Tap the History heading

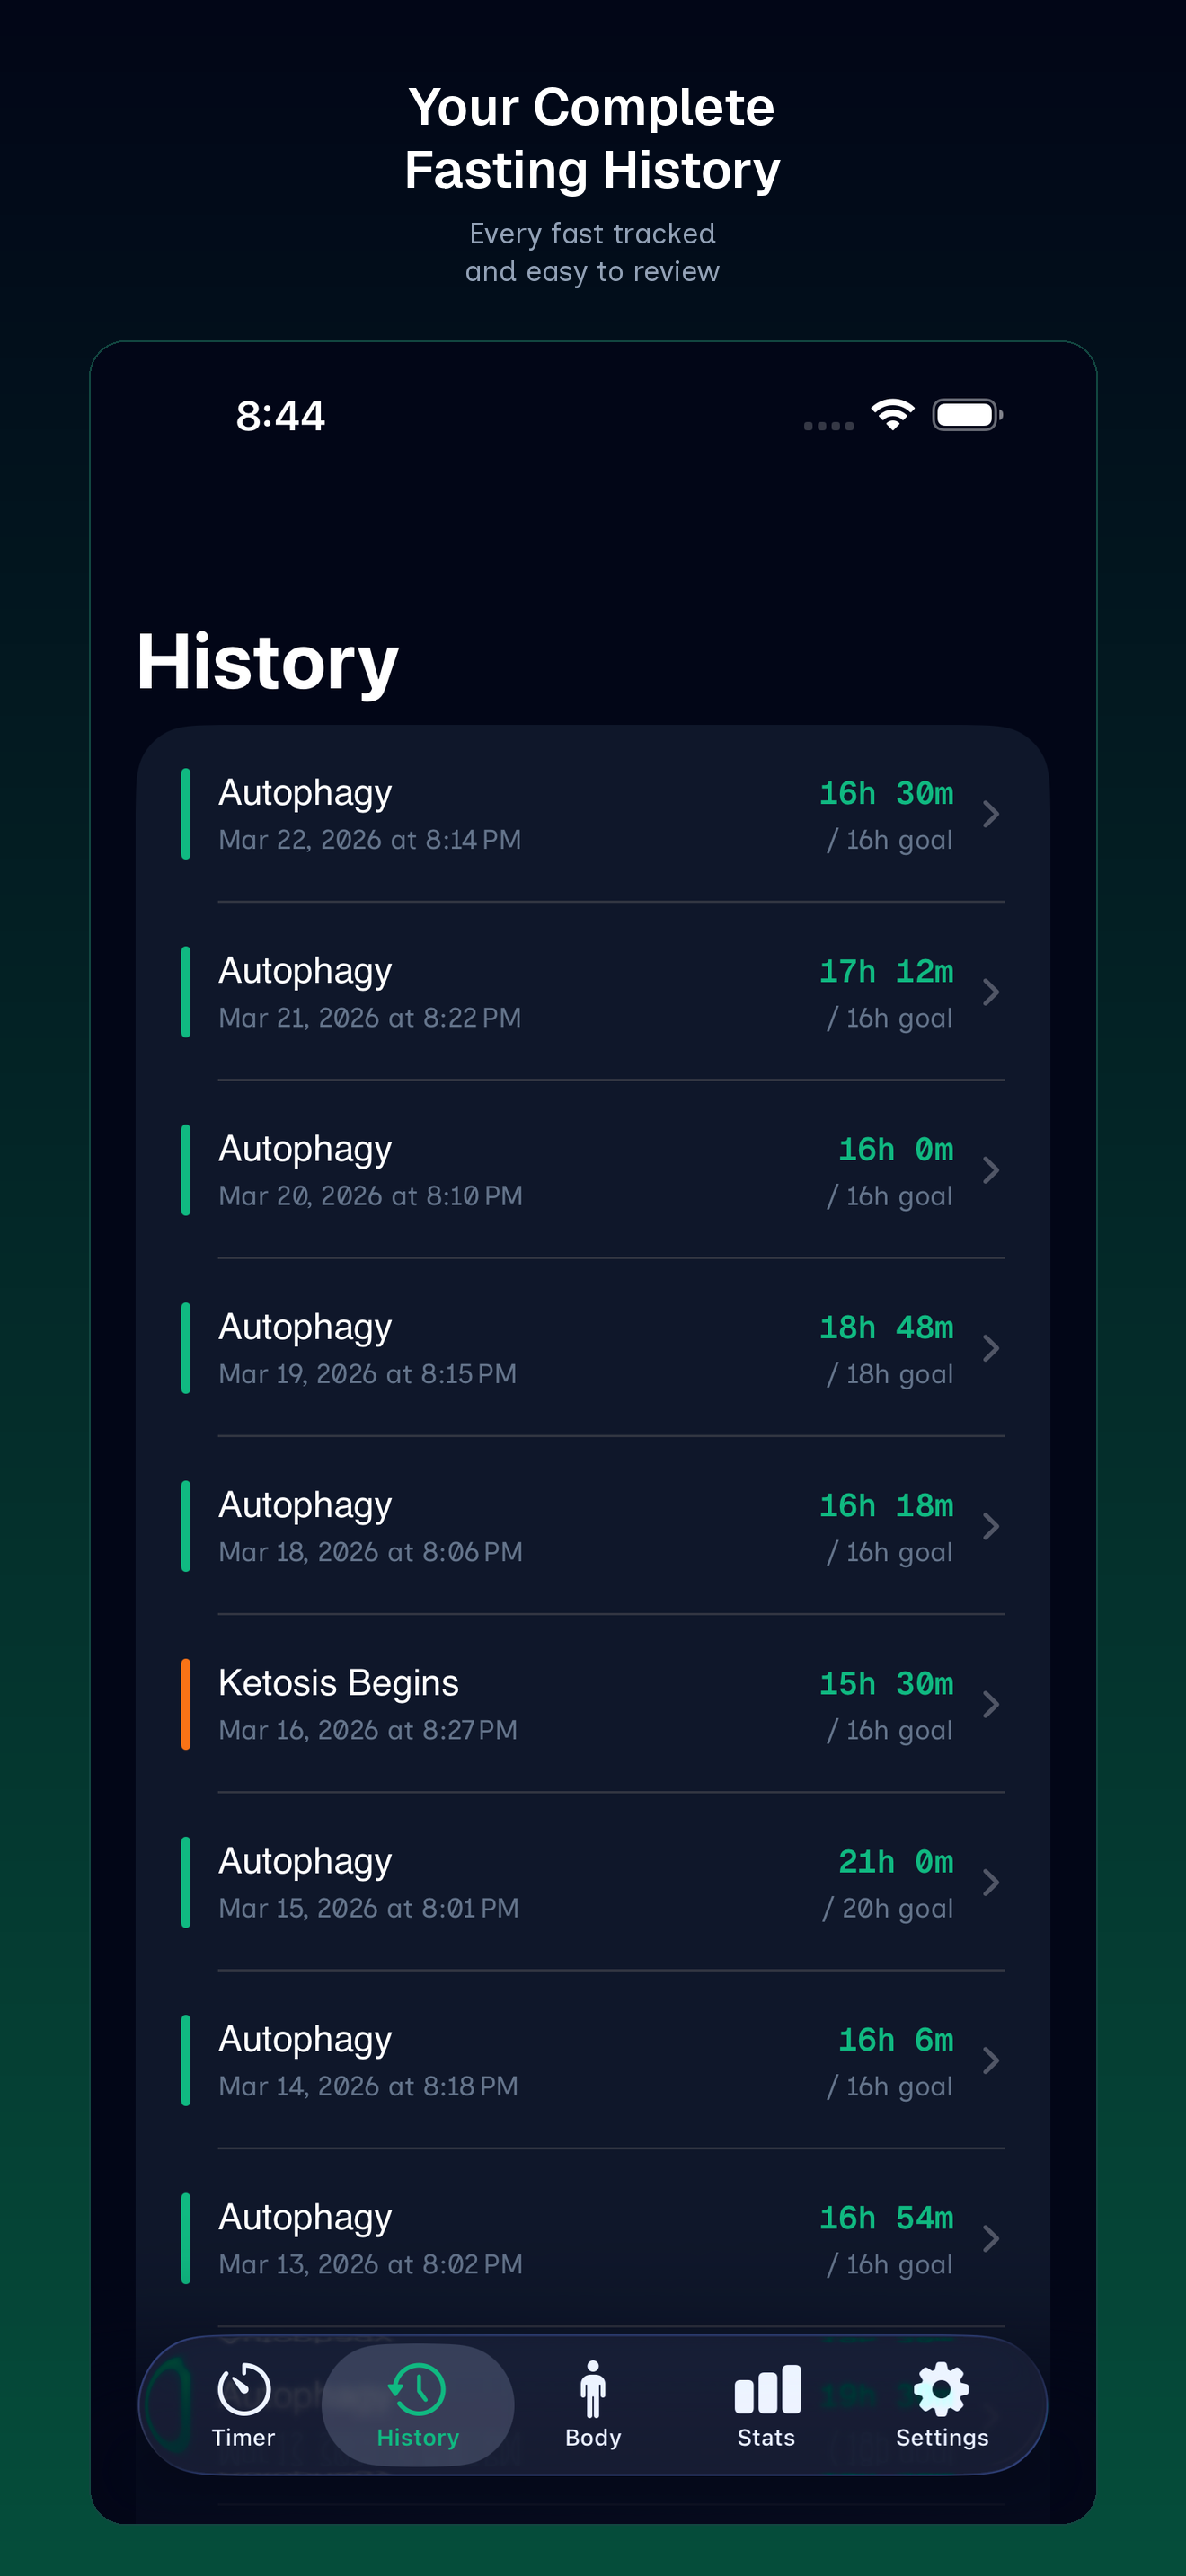pyautogui.click(x=268, y=660)
